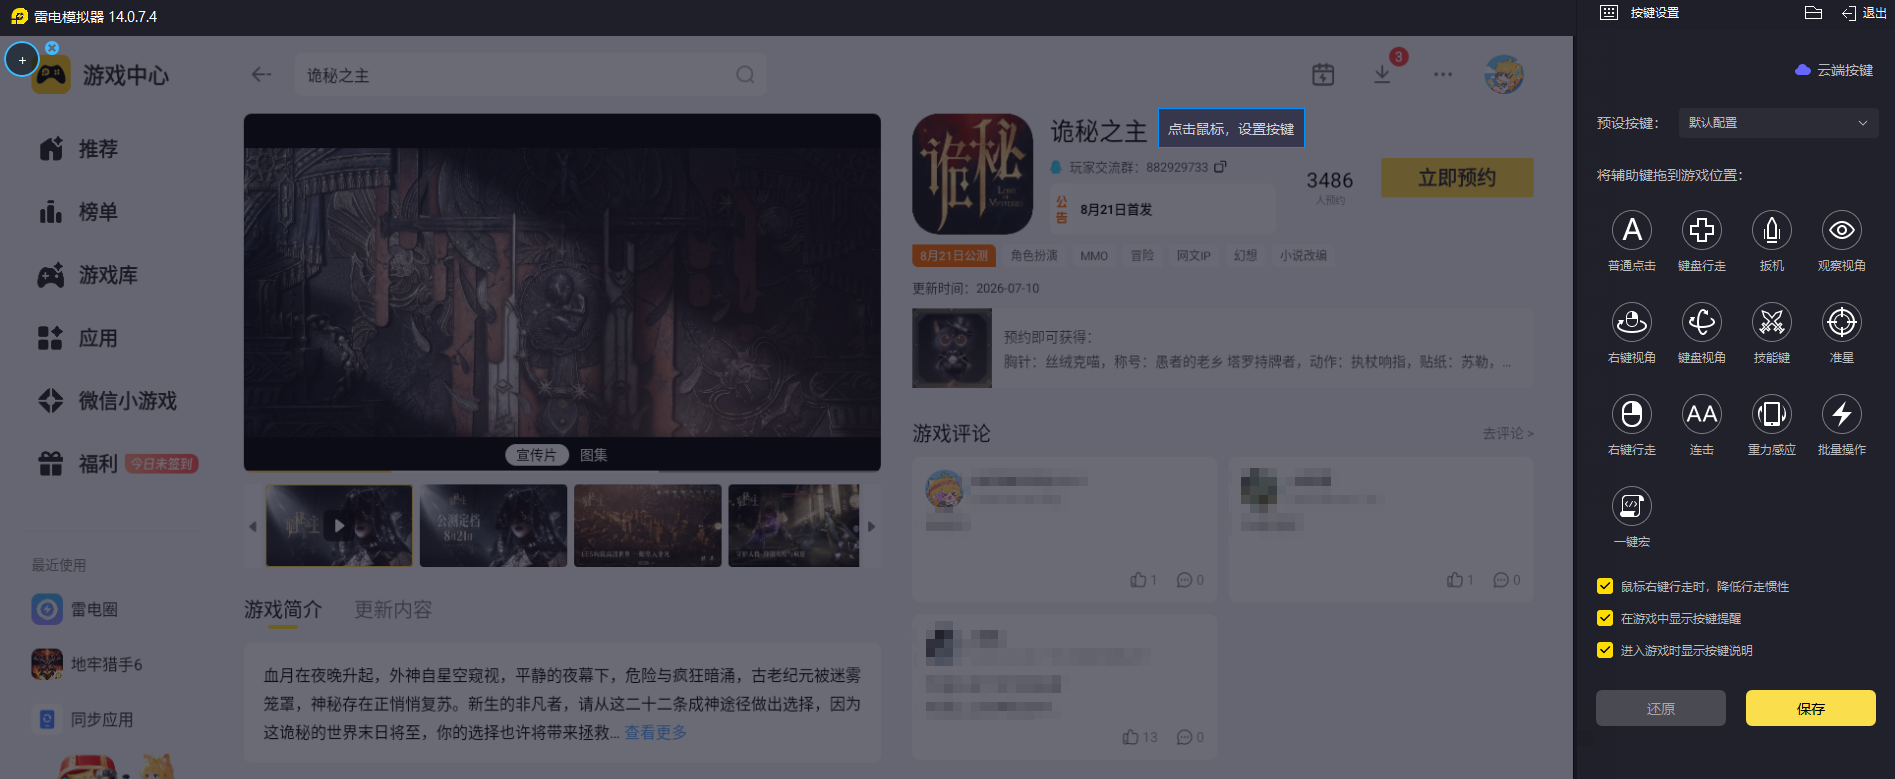Image resolution: width=1895 pixels, height=779 pixels.
Task: Open the calendar reservation icon
Action: 1323,75
